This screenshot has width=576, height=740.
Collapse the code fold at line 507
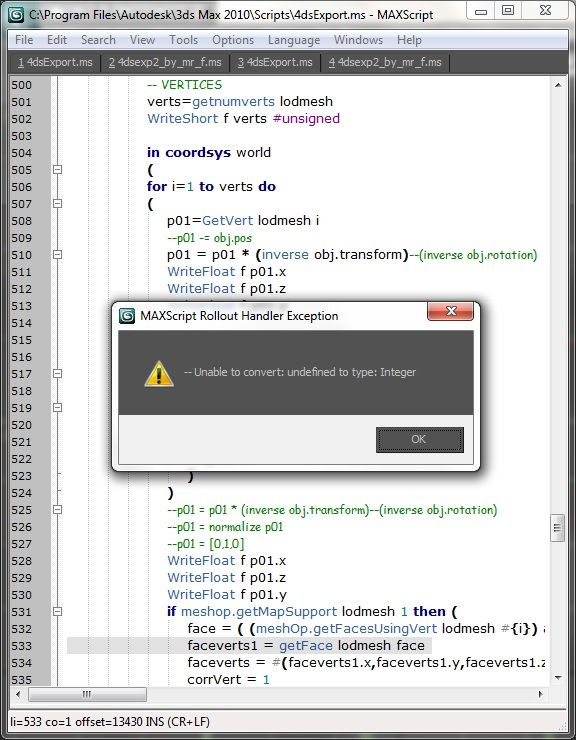[x=57, y=203]
